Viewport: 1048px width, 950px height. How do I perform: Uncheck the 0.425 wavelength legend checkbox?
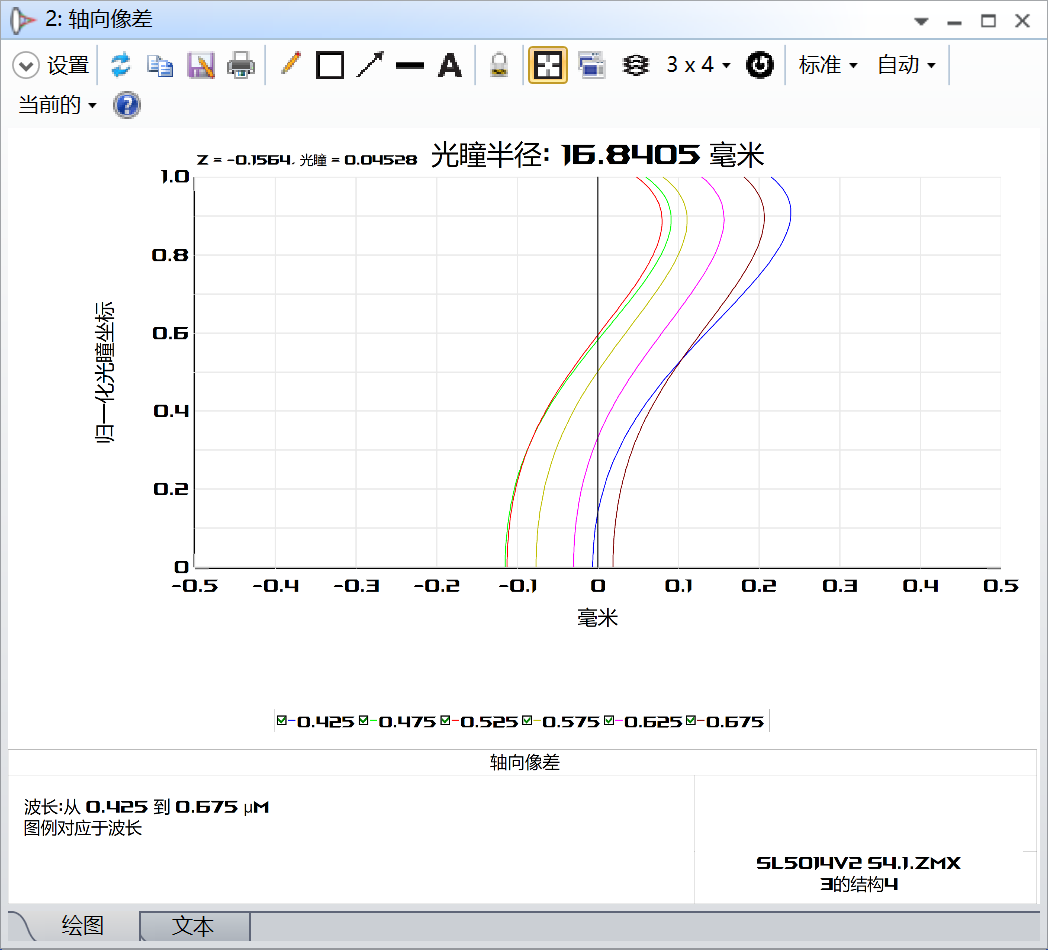pyautogui.click(x=281, y=720)
